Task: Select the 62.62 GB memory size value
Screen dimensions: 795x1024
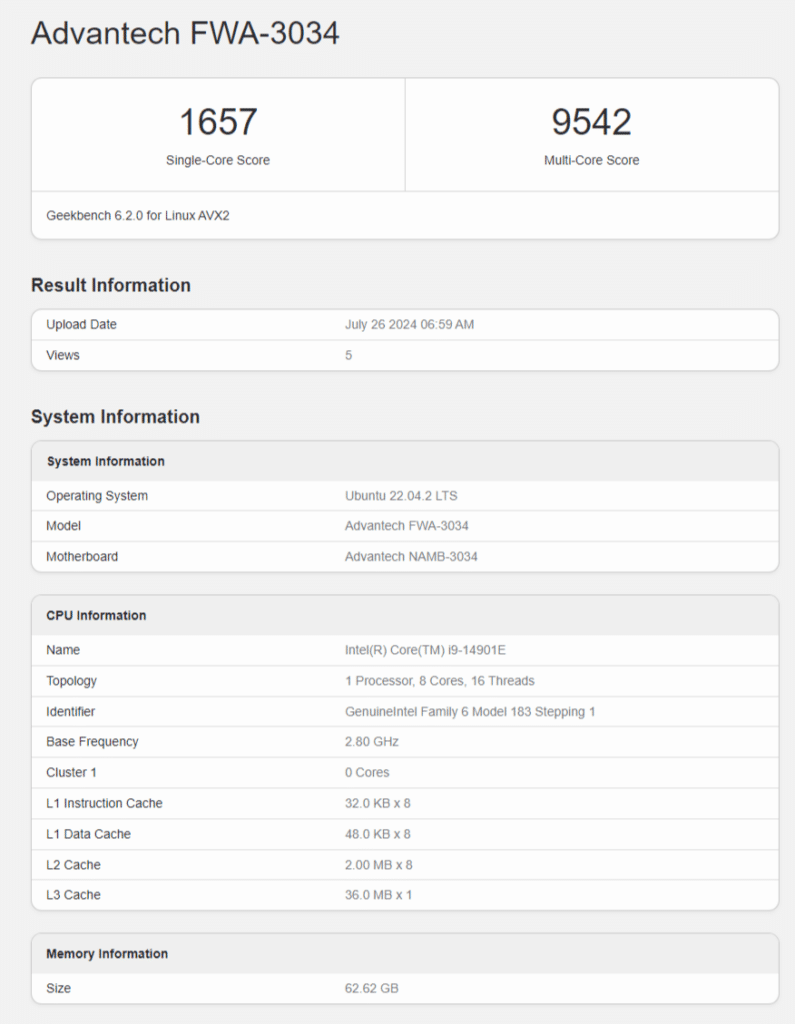Action: pyautogui.click(x=372, y=988)
